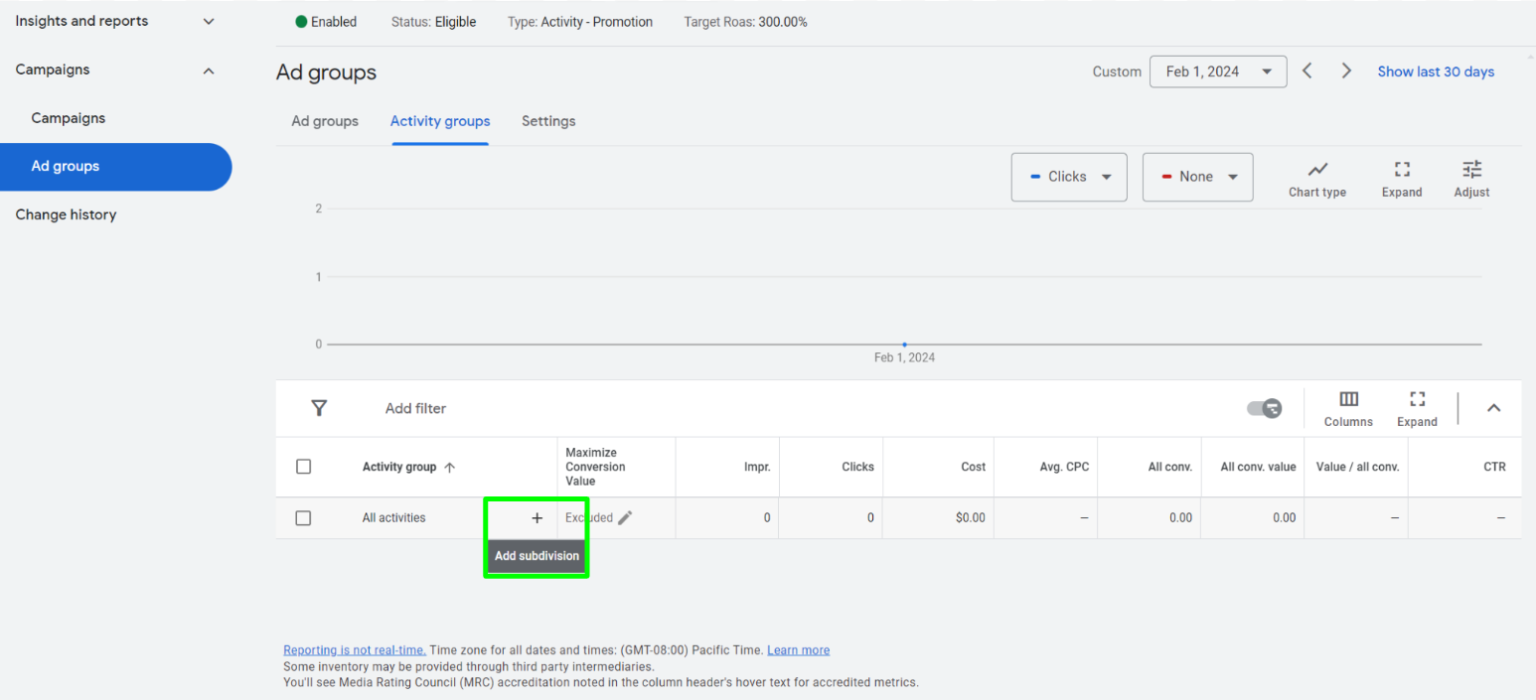
Task: Open the Columns selector icon
Action: click(1348, 400)
